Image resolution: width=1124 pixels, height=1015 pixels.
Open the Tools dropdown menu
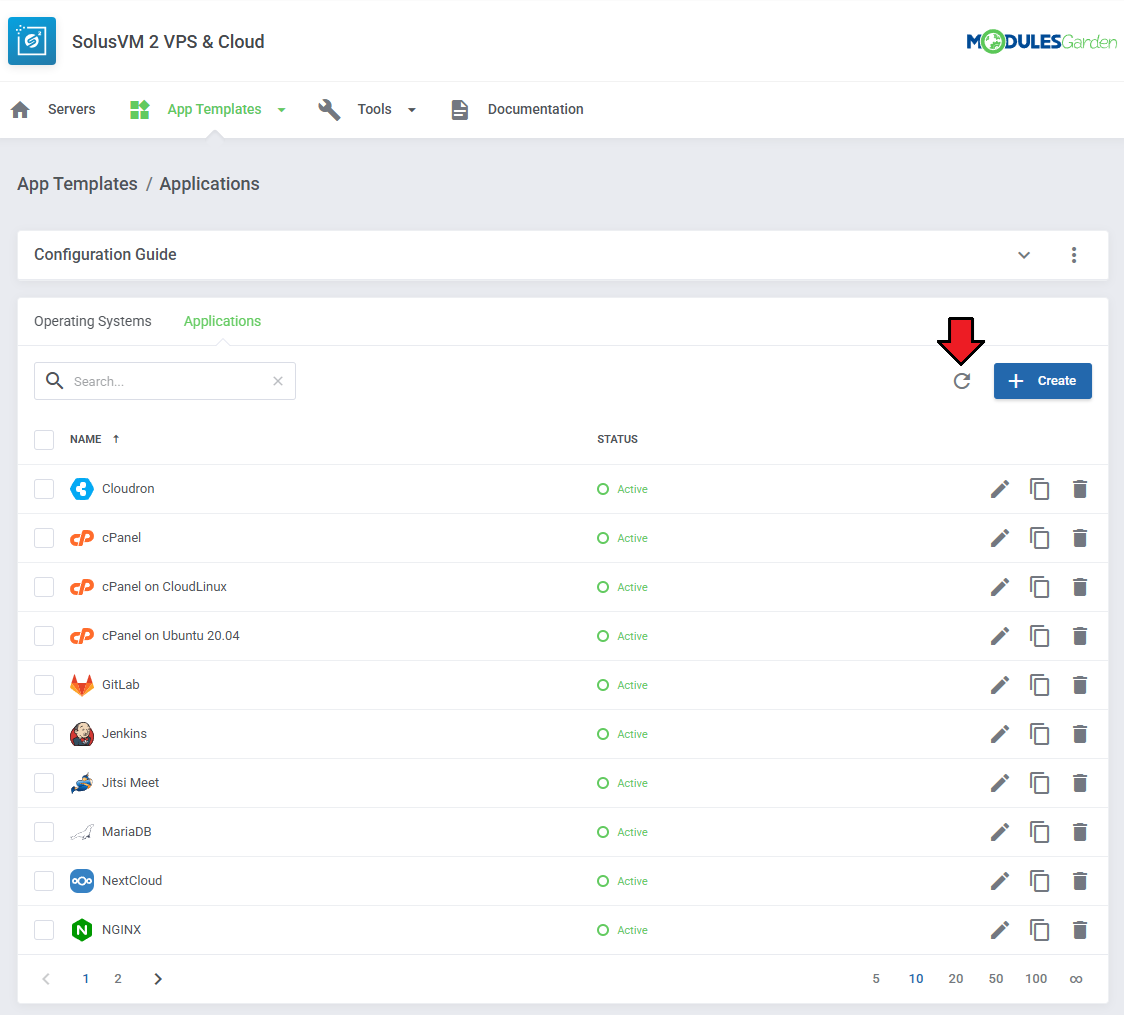click(367, 109)
